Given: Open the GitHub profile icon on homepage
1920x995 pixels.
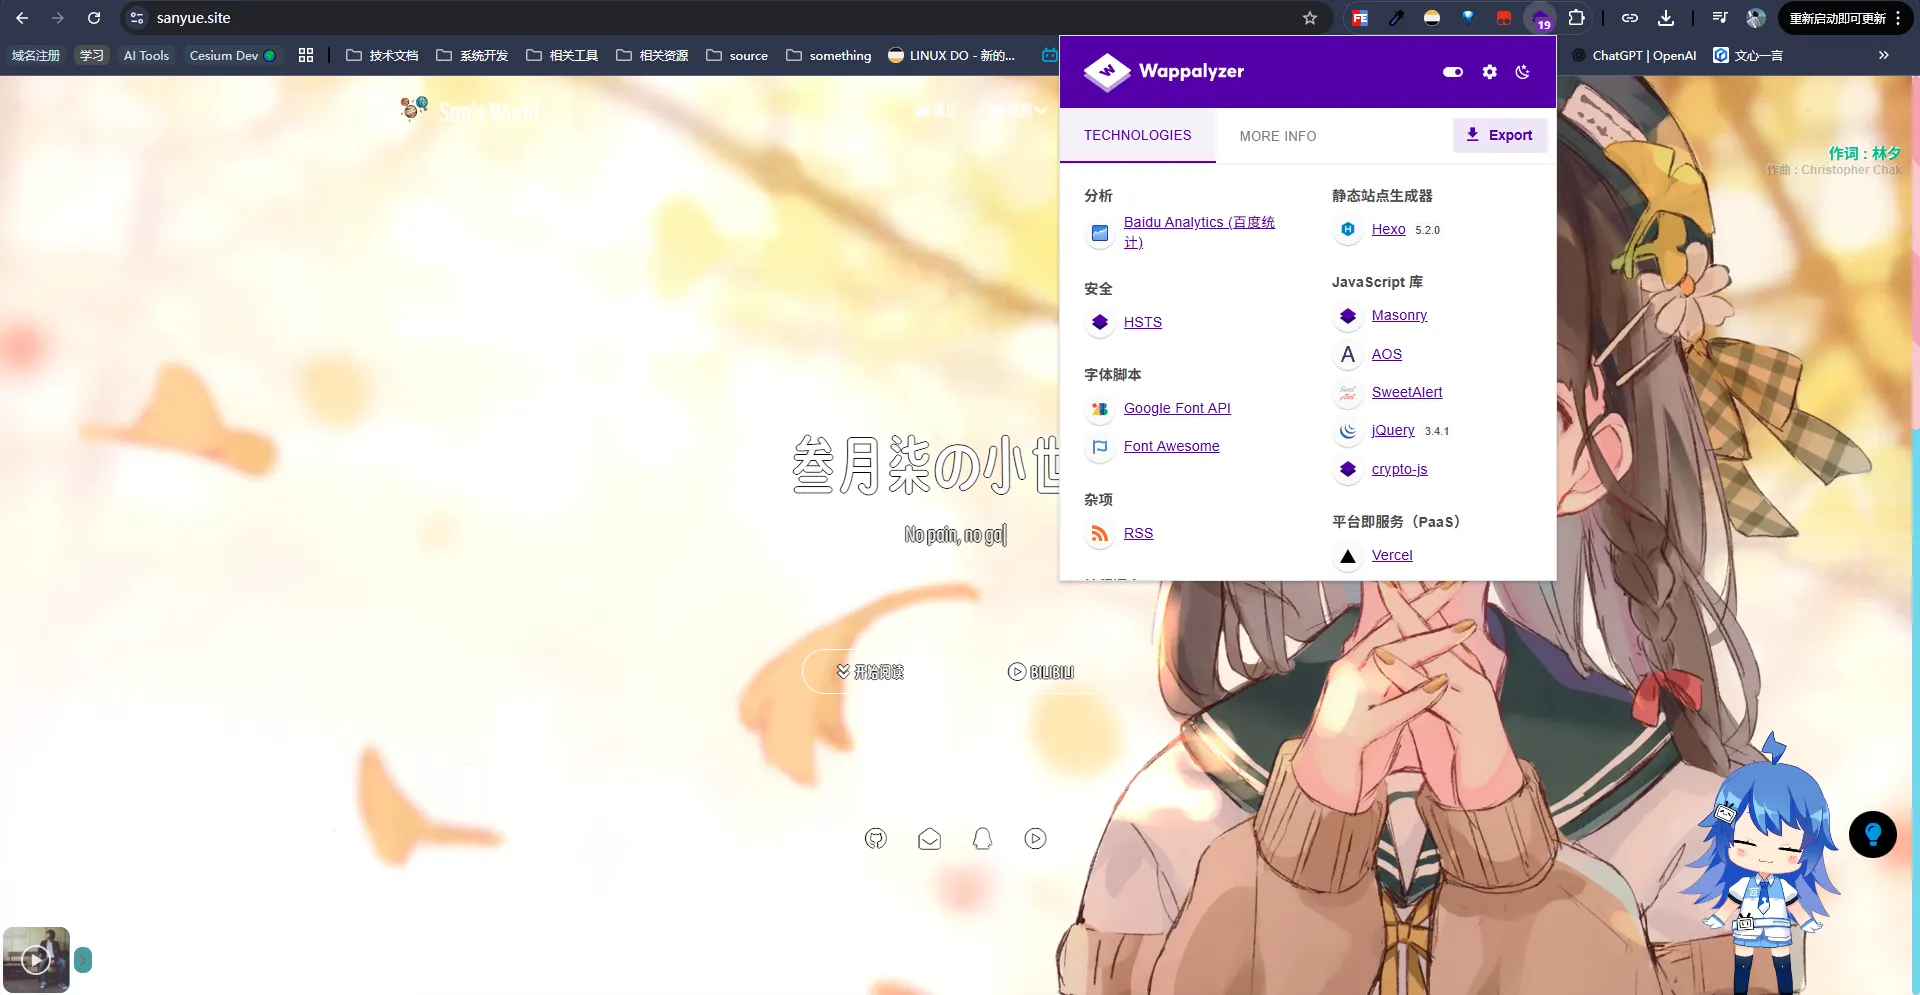Looking at the screenshot, I should click(x=876, y=838).
